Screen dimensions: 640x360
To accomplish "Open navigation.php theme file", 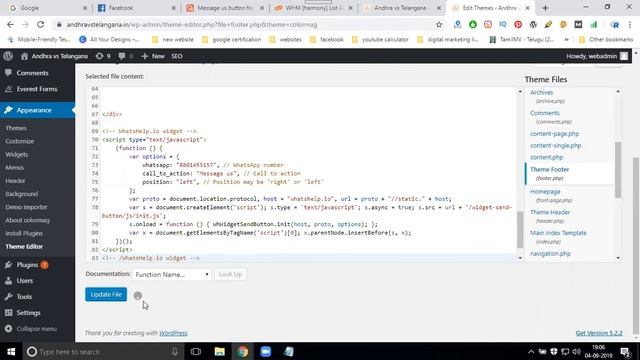I will [x=550, y=254].
